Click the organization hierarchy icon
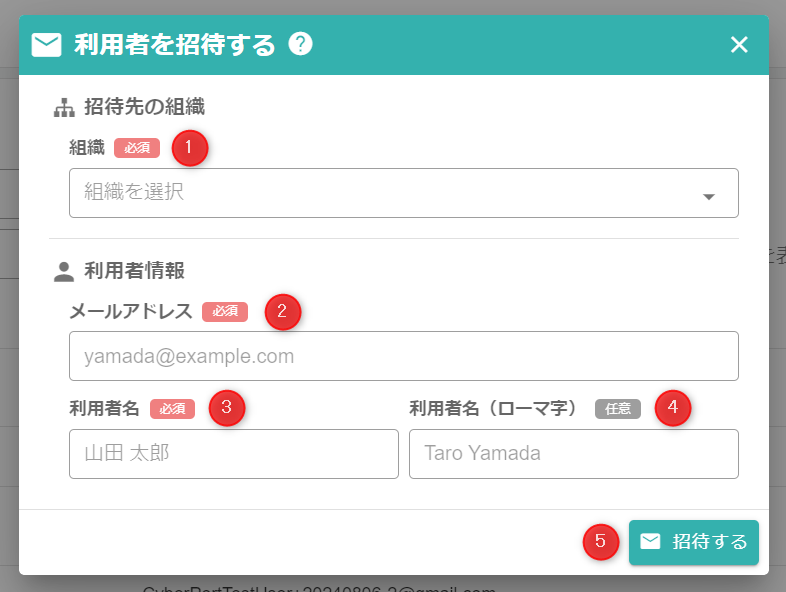The image size is (786, 592). pos(64,107)
